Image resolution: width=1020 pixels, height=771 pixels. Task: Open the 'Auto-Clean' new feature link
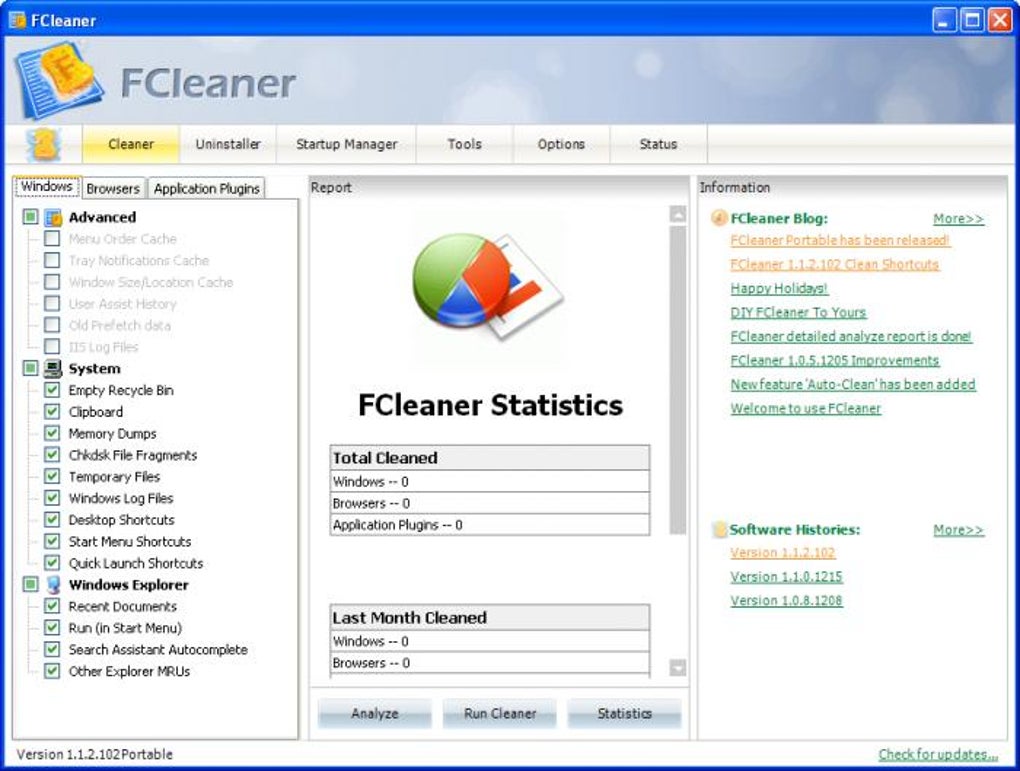[x=853, y=385]
